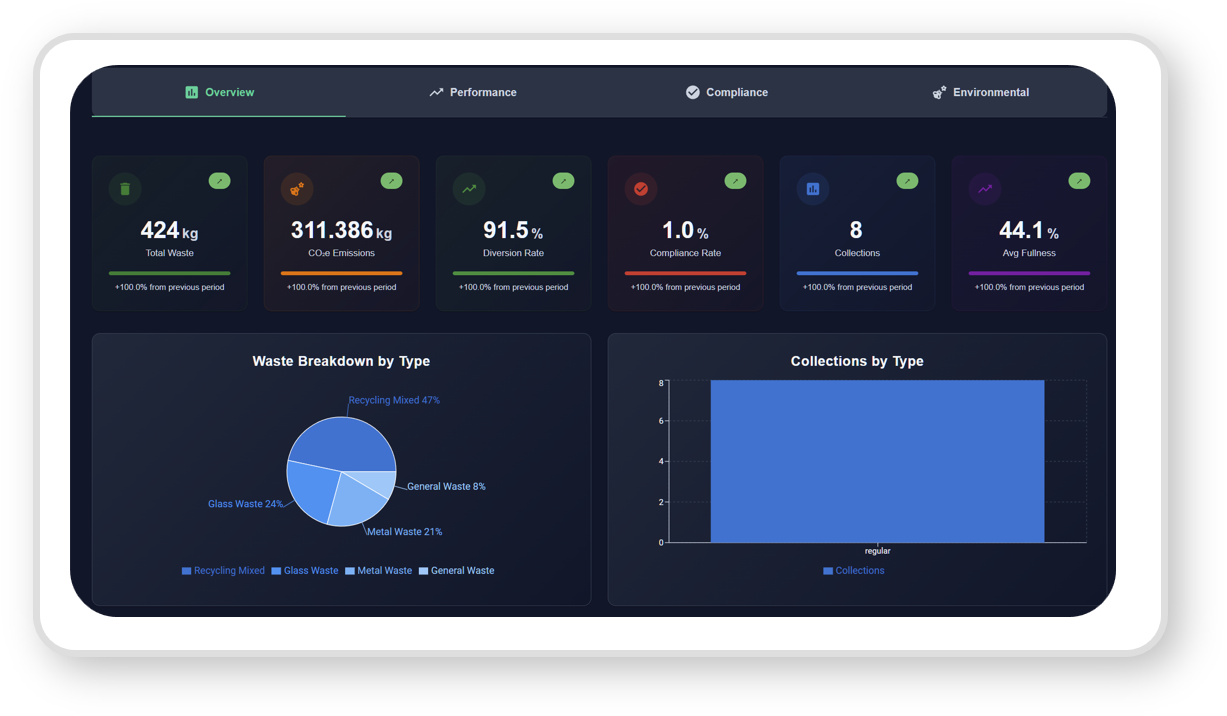
Task: Click the Compliance Rate red check icon
Action: (641, 189)
